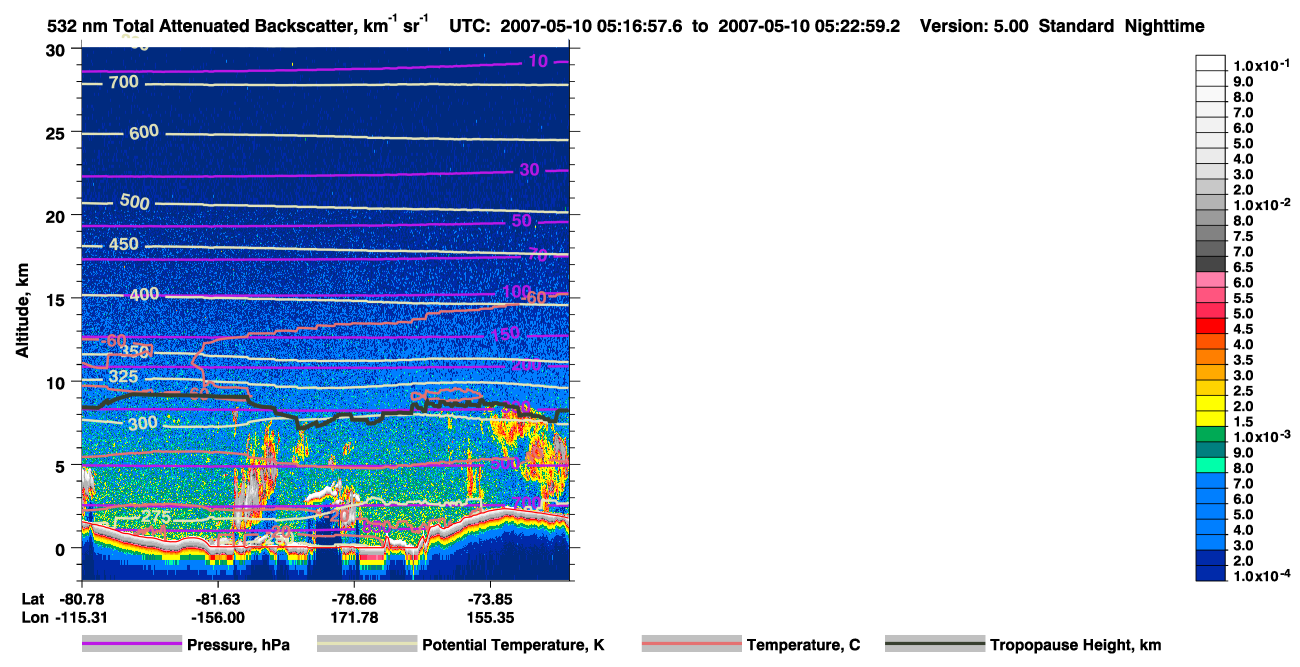Click the 1.0x10-1 colorbar label

[x=1260, y=65]
